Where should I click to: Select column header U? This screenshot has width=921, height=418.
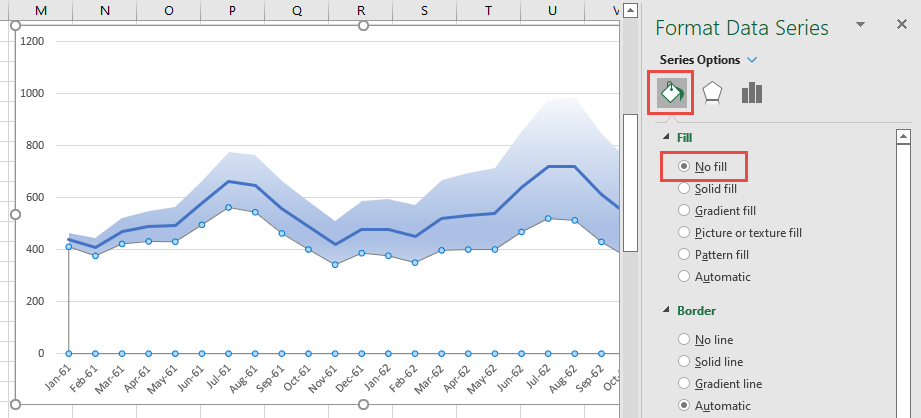tap(553, 11)
